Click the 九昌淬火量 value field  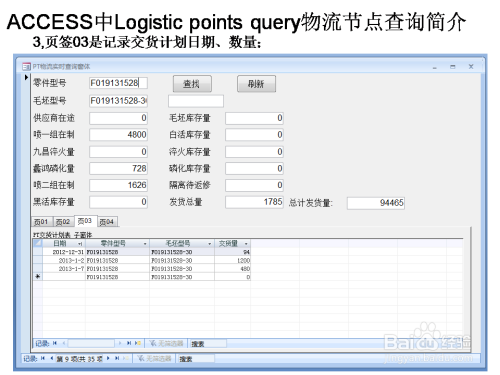point(118,152)
